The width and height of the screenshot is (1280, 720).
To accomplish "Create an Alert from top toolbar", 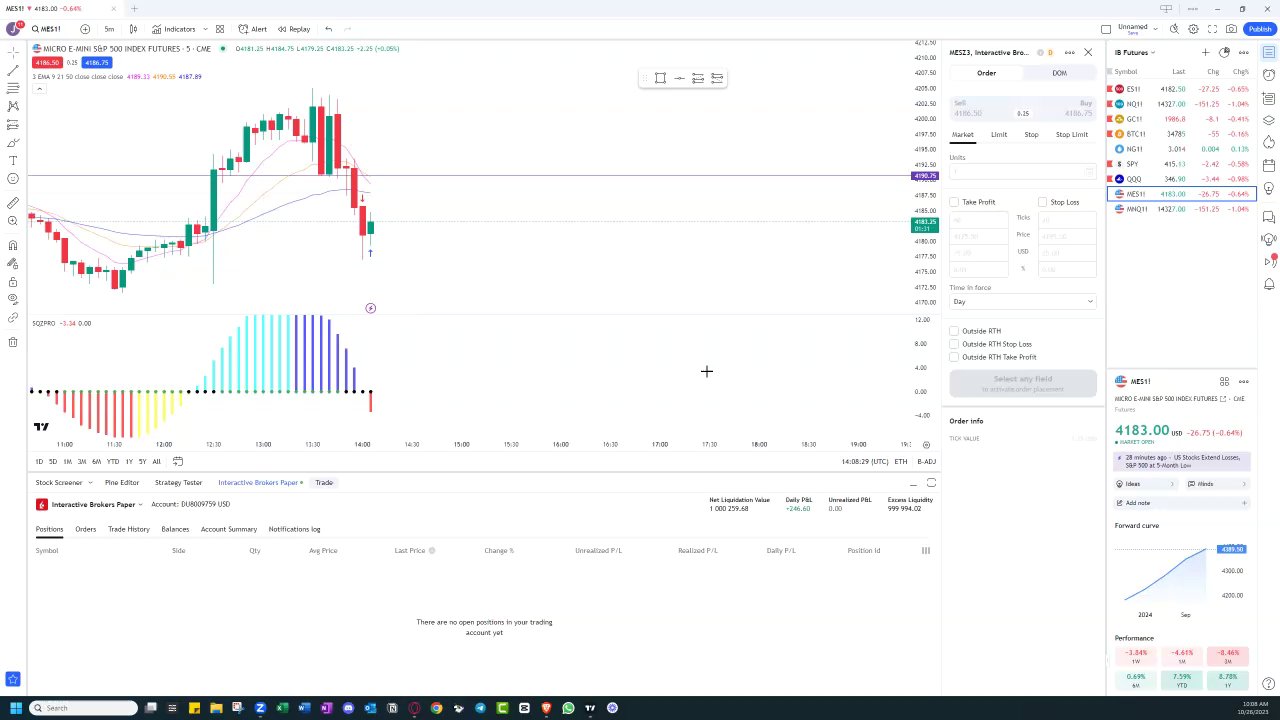I will 252,29.
